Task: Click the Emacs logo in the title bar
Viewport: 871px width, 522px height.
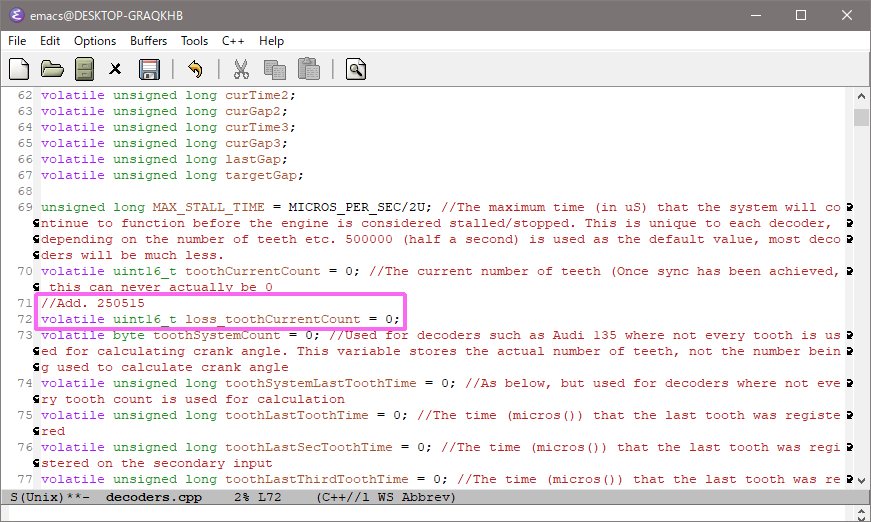Action: coord(17,15)
